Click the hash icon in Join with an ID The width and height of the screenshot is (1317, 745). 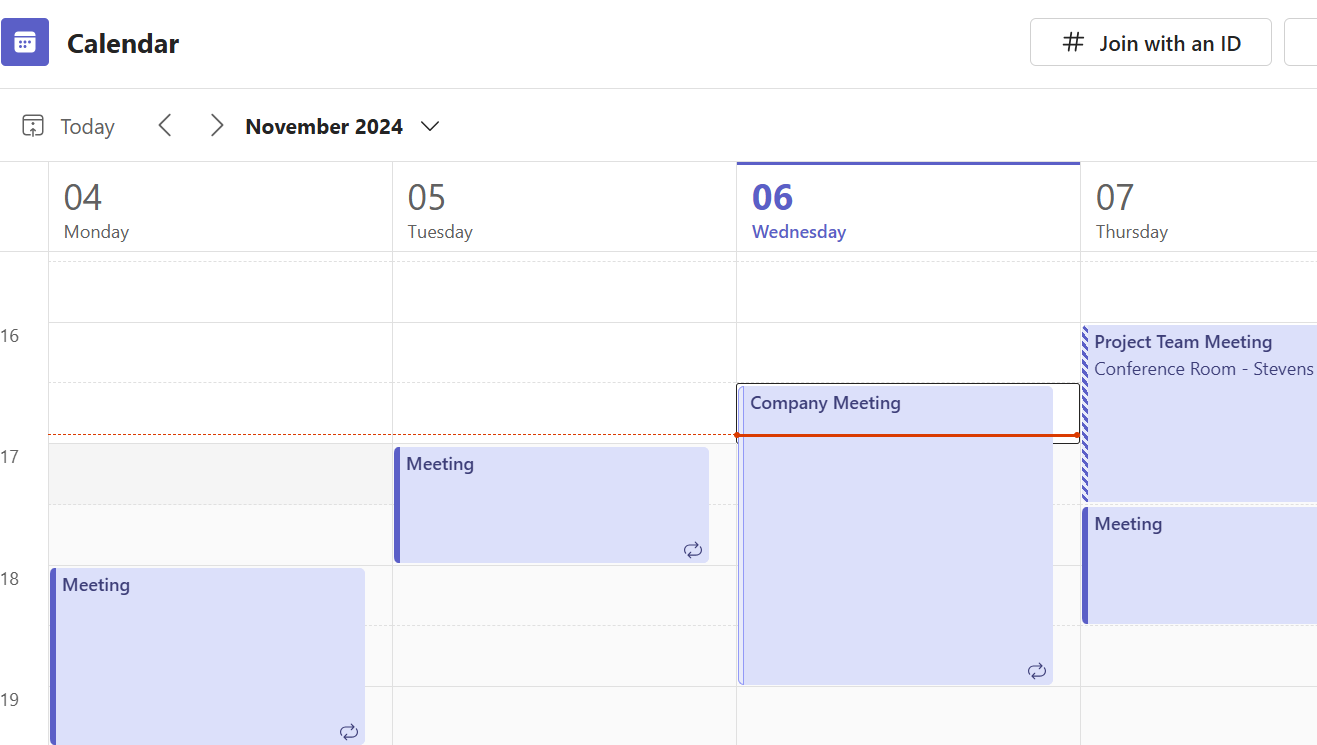(1073, 42)
